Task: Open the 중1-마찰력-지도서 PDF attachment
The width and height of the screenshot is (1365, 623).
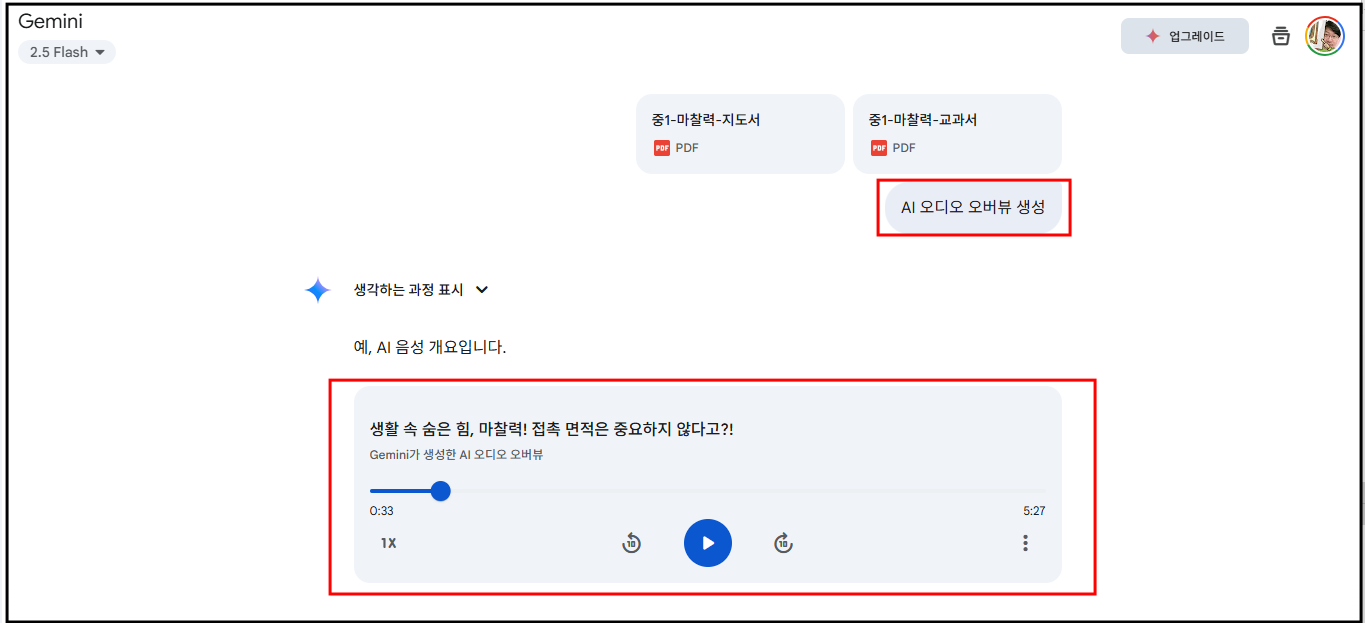Action: 740,134
